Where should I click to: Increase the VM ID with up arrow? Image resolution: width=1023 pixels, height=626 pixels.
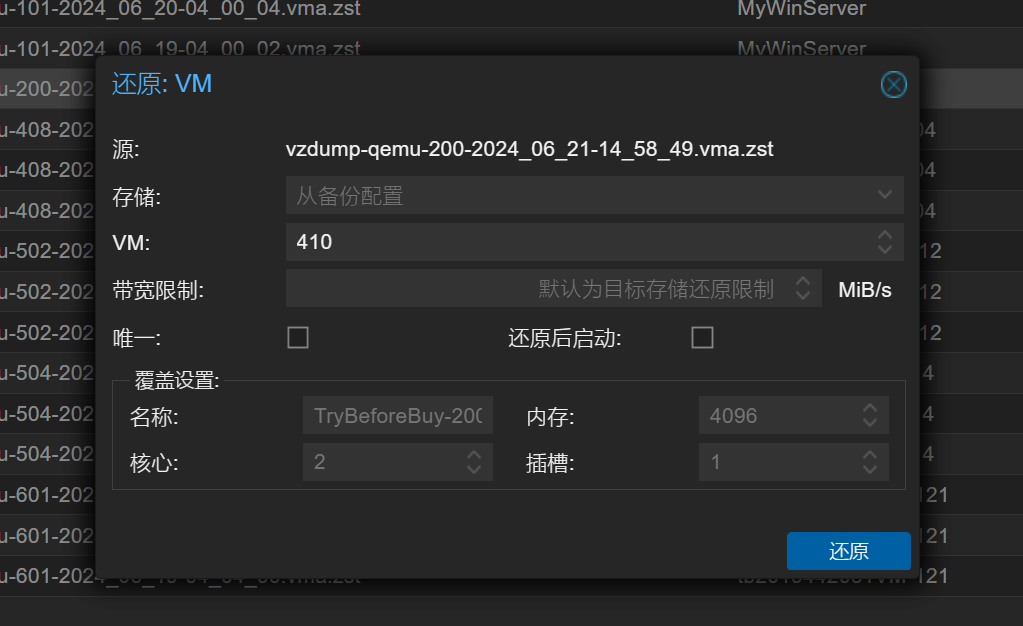[884, 234]
